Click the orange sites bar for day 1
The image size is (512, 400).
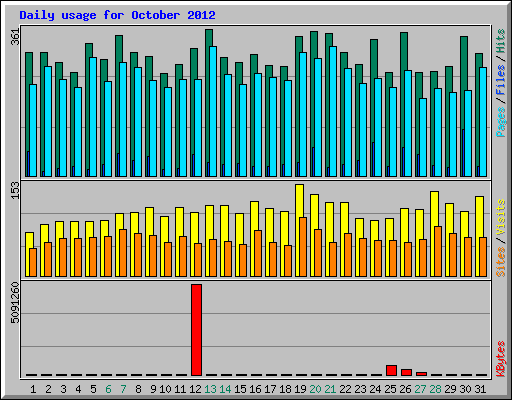point(33,262)
